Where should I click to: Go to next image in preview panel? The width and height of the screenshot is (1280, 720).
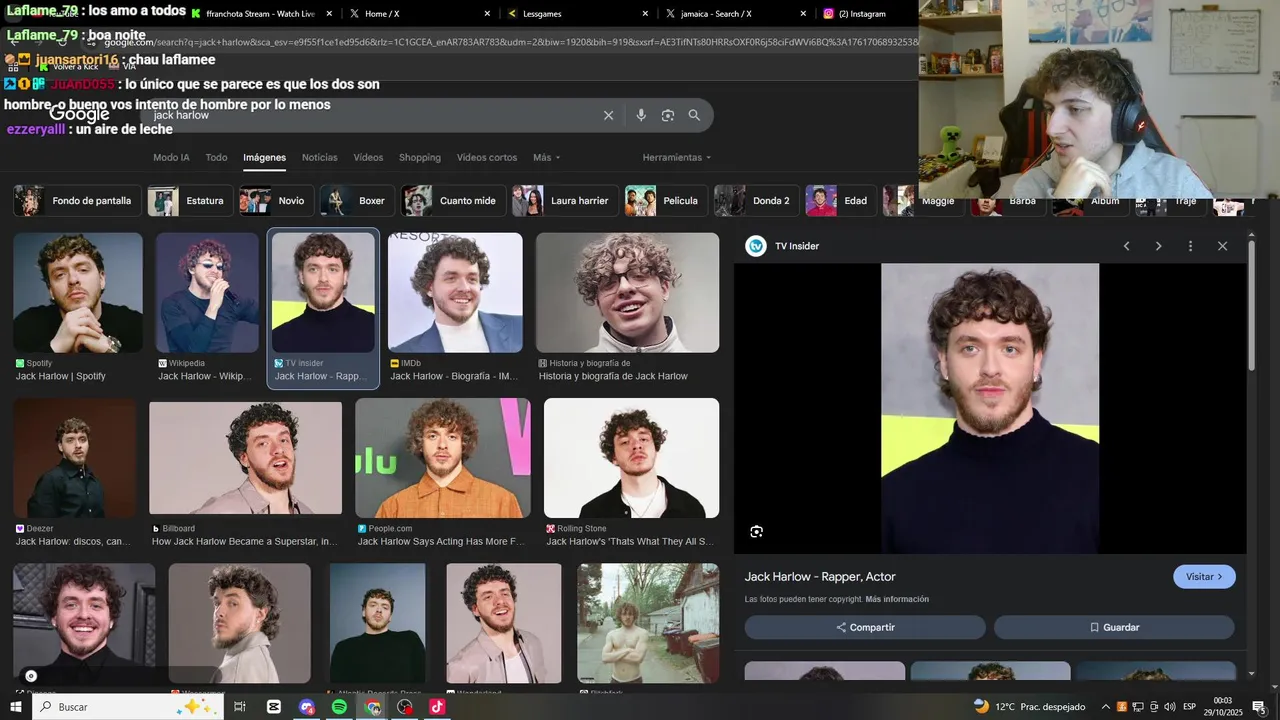pos(1158,246)
